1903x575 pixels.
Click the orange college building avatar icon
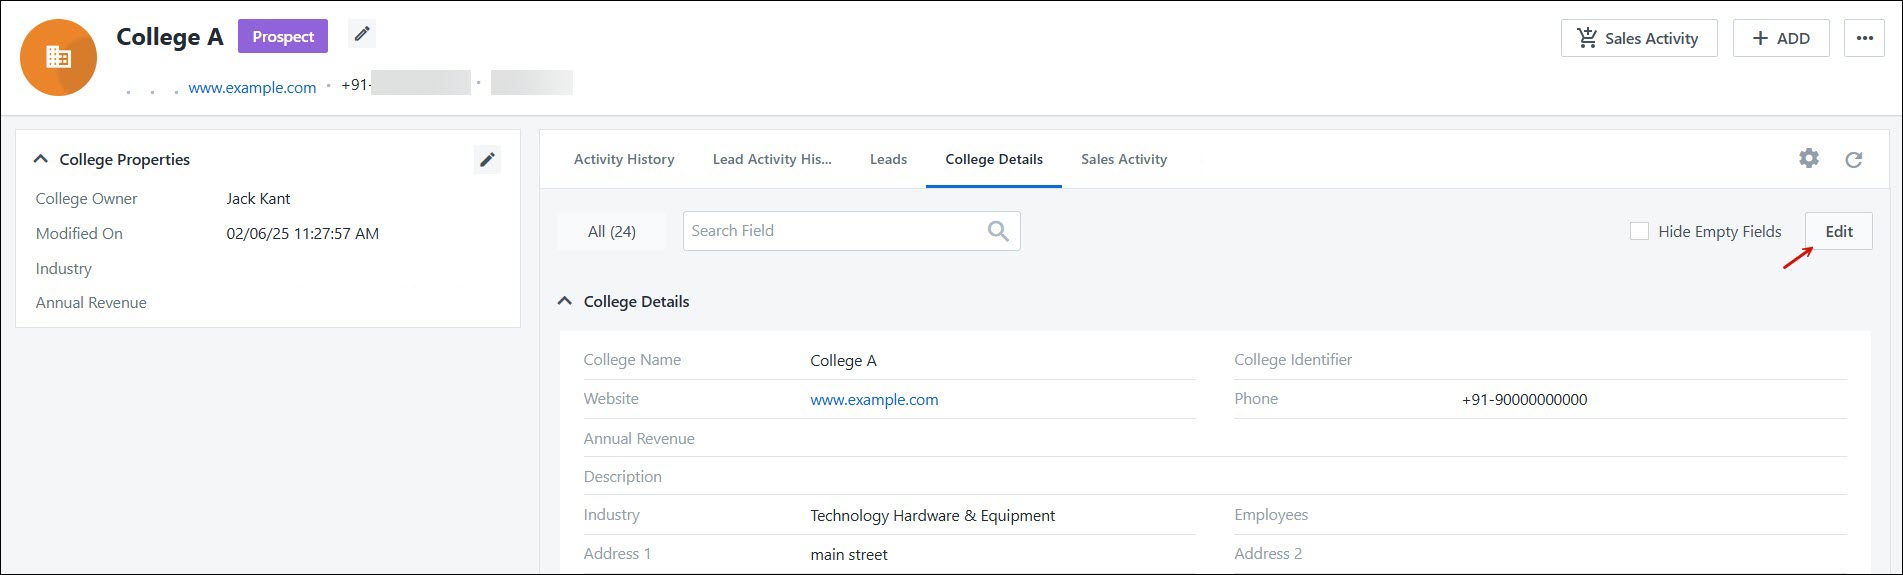(59, 58)
